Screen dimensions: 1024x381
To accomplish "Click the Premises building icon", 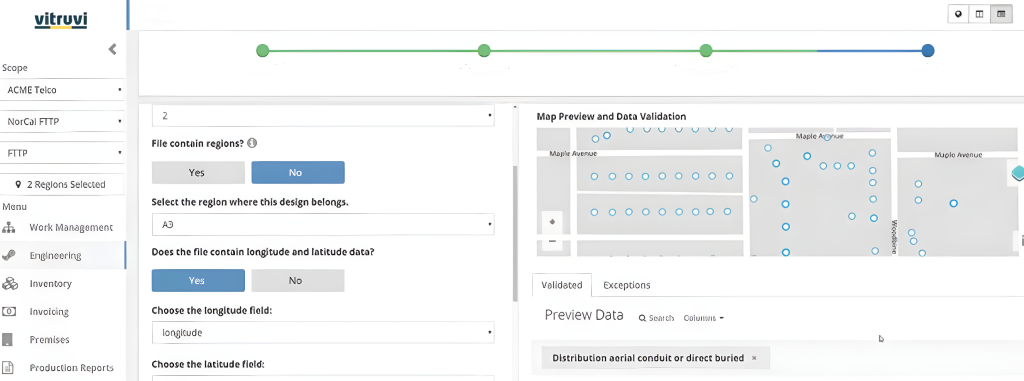I will [x=8, y=340].
